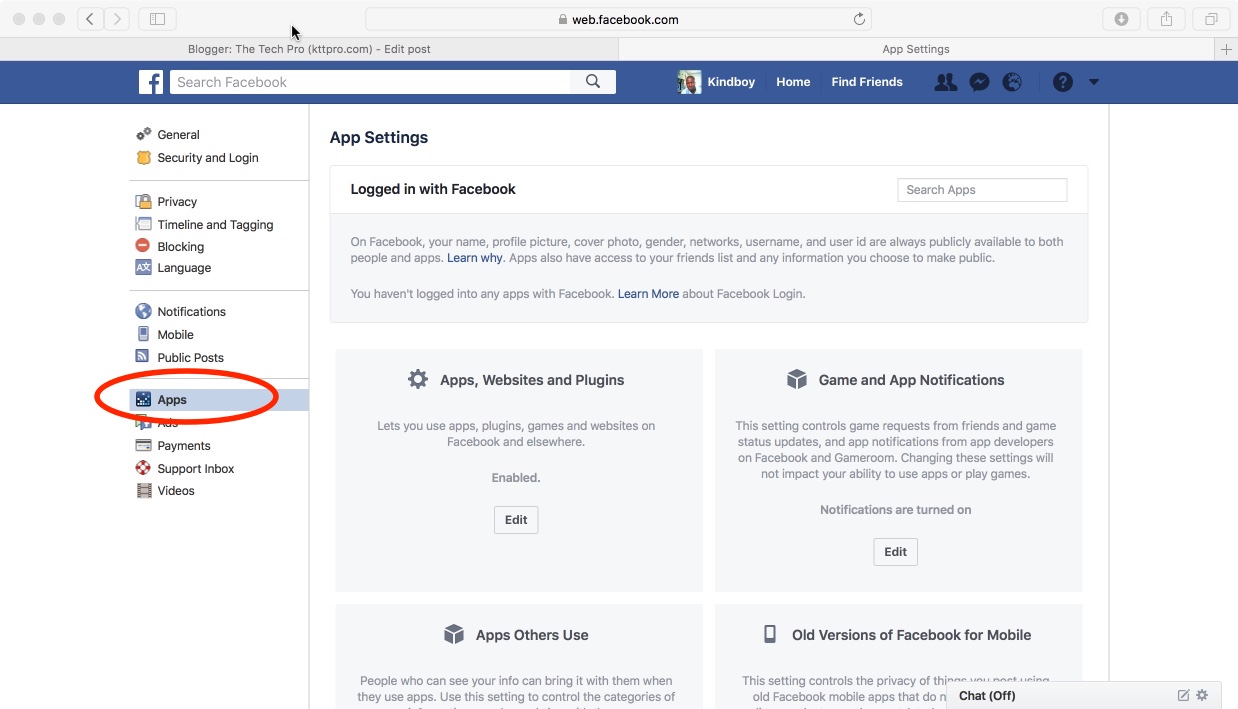
Task: Click the web.facebook.com address bar
Action: click(x=618, y=19)
